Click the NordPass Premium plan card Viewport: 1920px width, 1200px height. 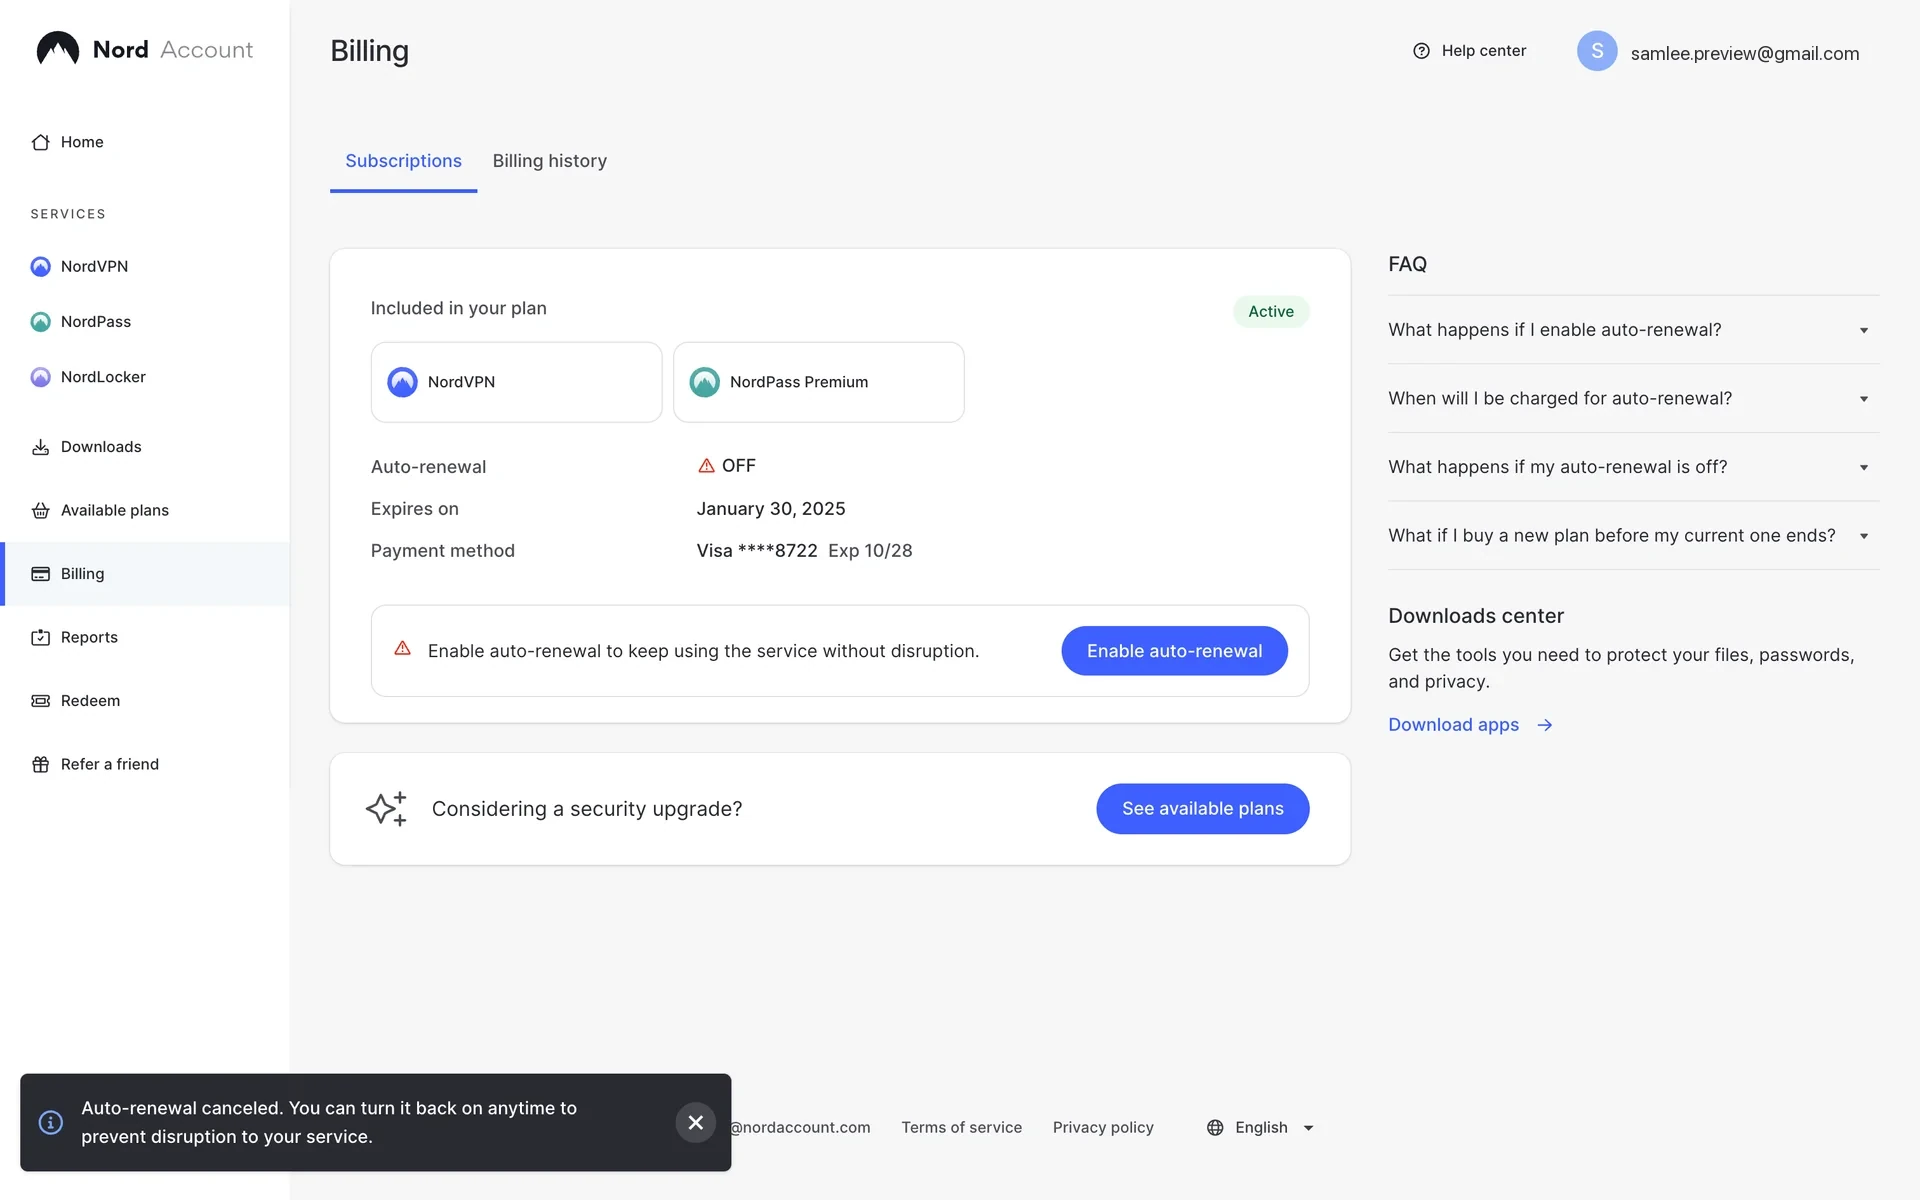tap(819, 382)
